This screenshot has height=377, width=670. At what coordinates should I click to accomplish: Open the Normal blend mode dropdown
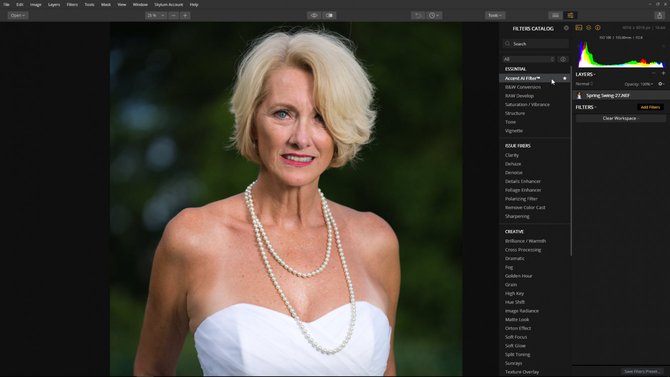coord(584,84)
